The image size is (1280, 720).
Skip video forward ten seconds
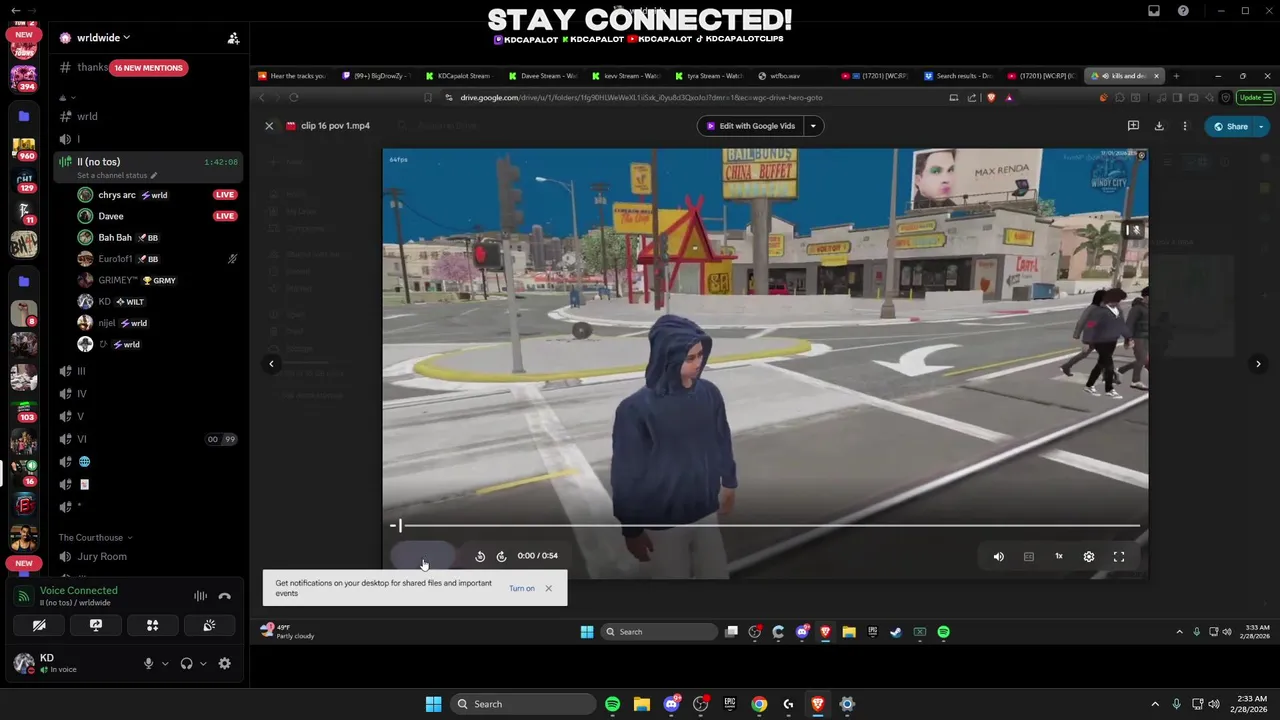coord(501,556)
